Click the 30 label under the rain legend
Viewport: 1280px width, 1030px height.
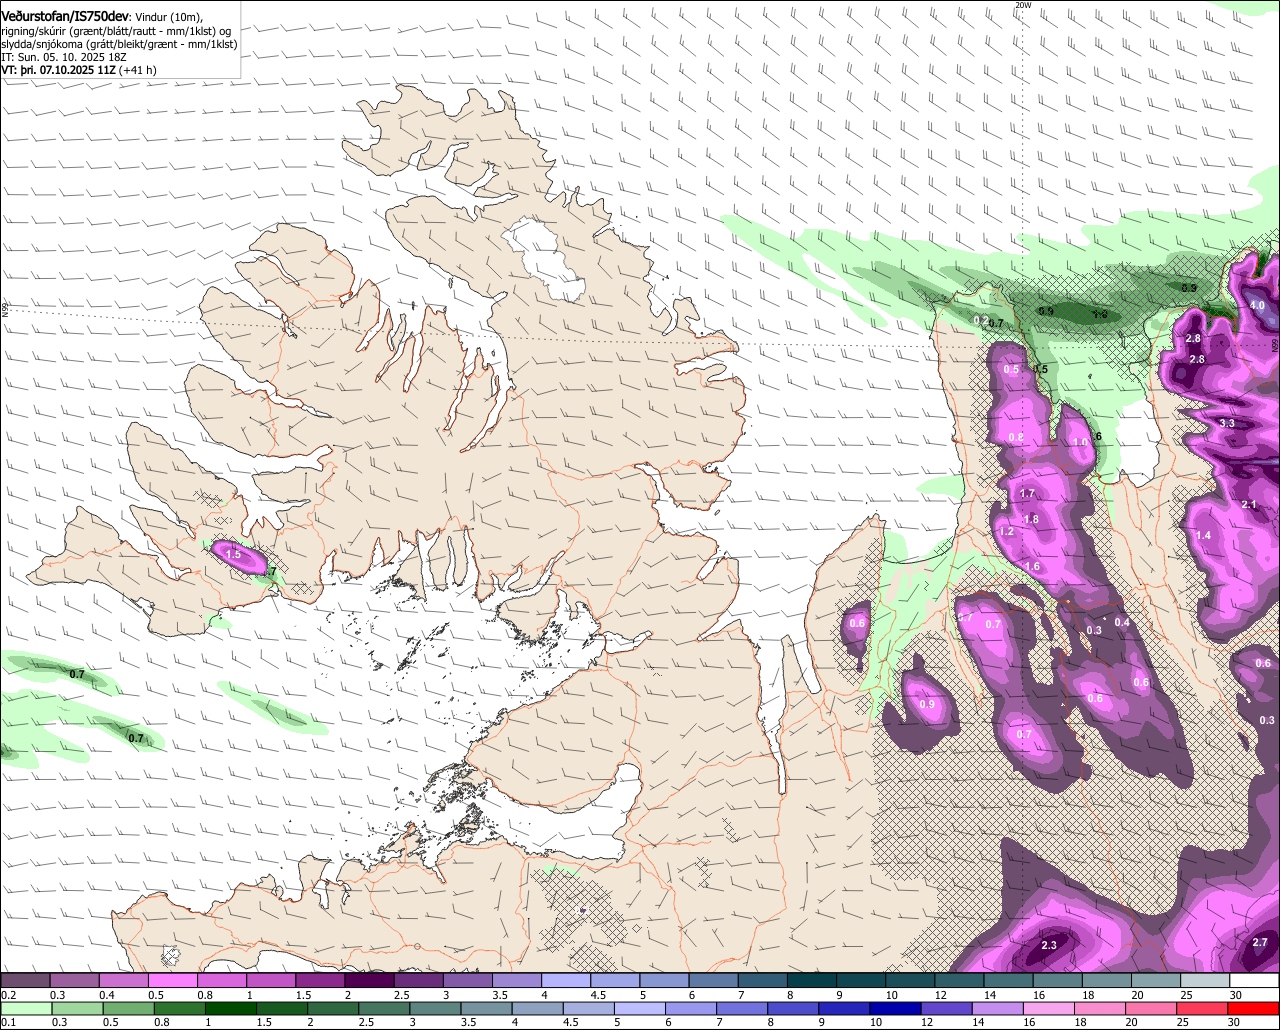[x=1233, y=1023]
